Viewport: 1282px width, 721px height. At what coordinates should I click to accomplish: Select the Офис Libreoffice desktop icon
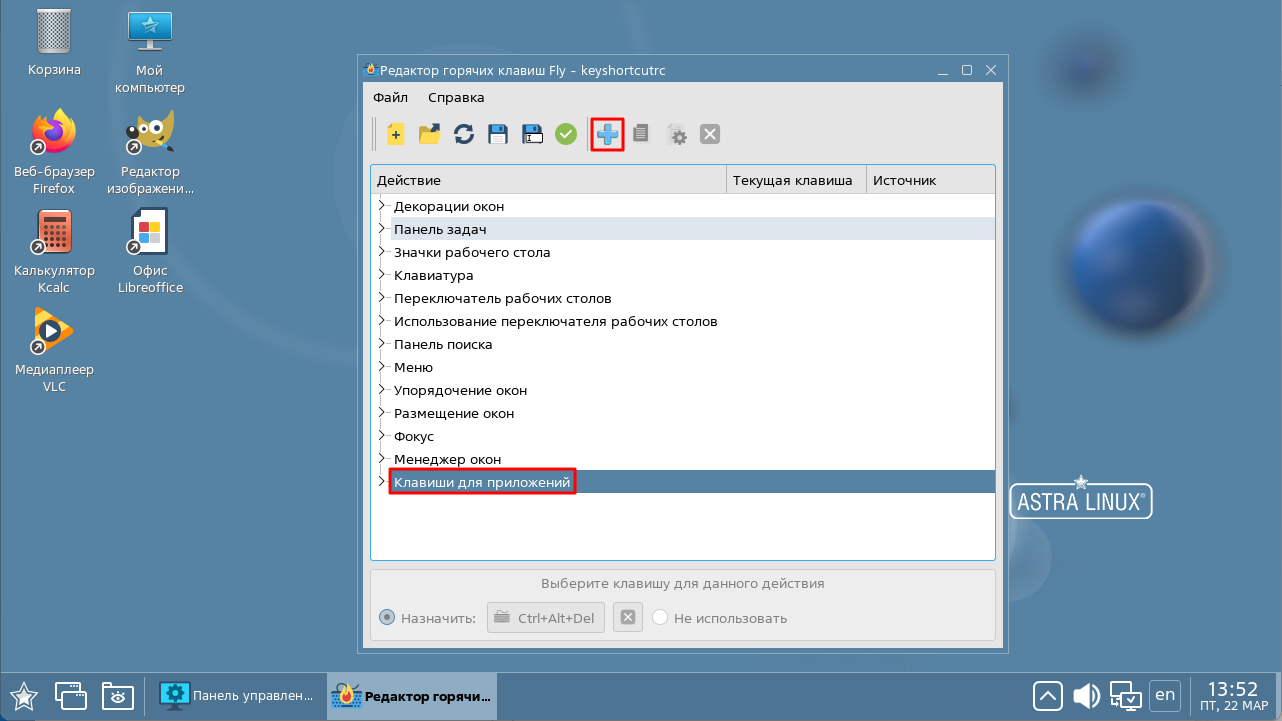150,251
